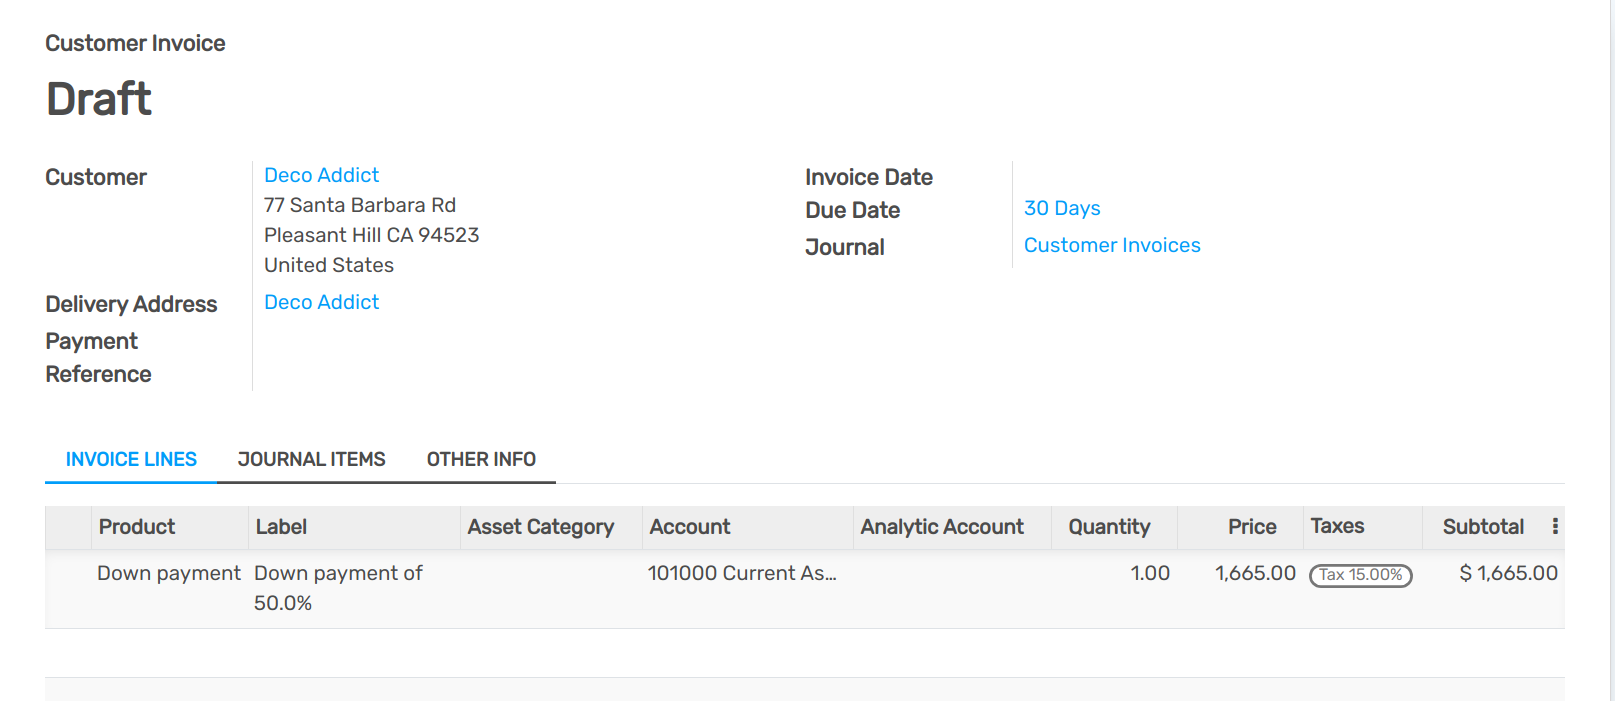
Task: Switch to the Invoice Lines tab
Action: point(131,459)
